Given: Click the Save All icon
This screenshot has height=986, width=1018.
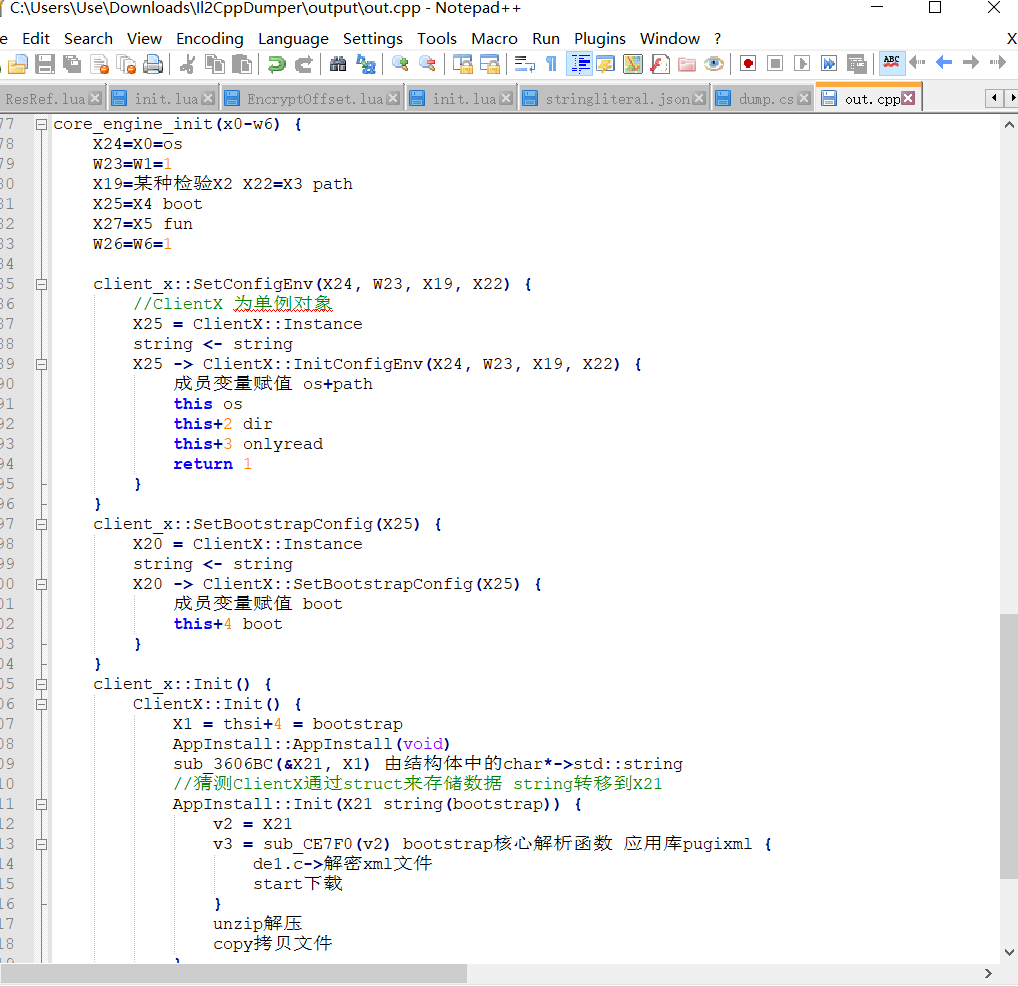Looking at the screenshot, I should (x=72, y=64).
